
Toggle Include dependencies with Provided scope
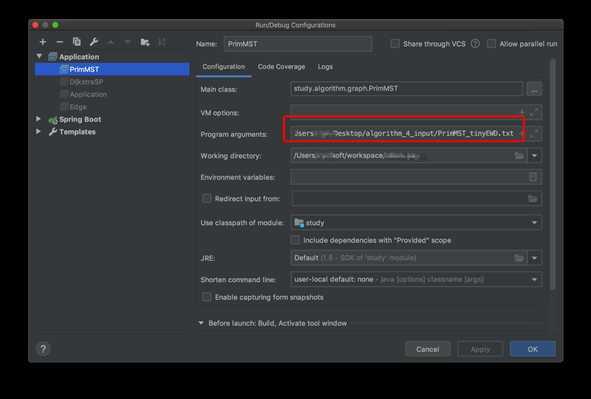pyautogui.click(x=296, y=240)
